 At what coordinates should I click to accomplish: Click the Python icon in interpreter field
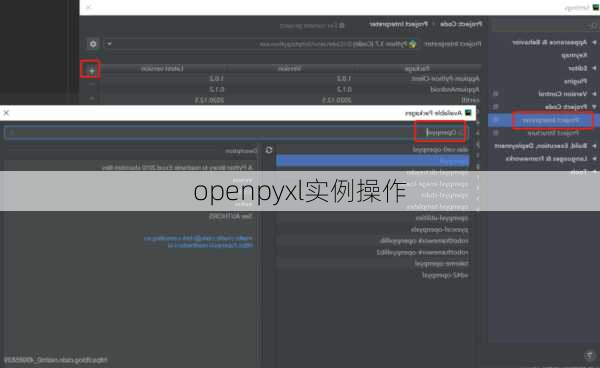click(412, 44)
